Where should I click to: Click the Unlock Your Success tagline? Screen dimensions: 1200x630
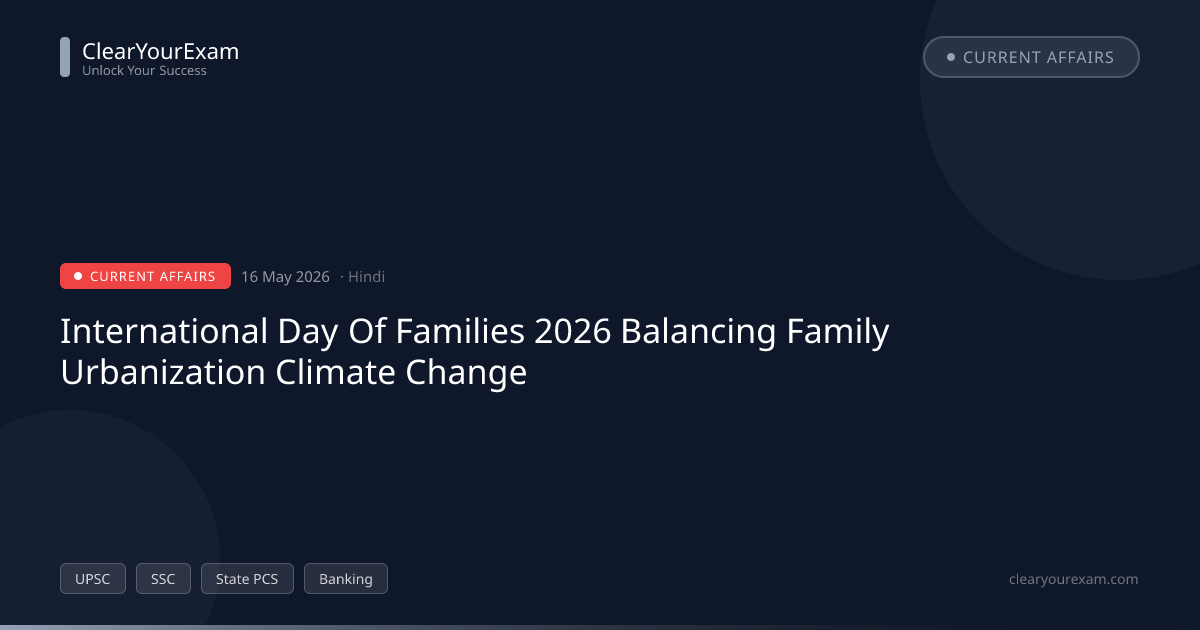click(x=144, y=71)
